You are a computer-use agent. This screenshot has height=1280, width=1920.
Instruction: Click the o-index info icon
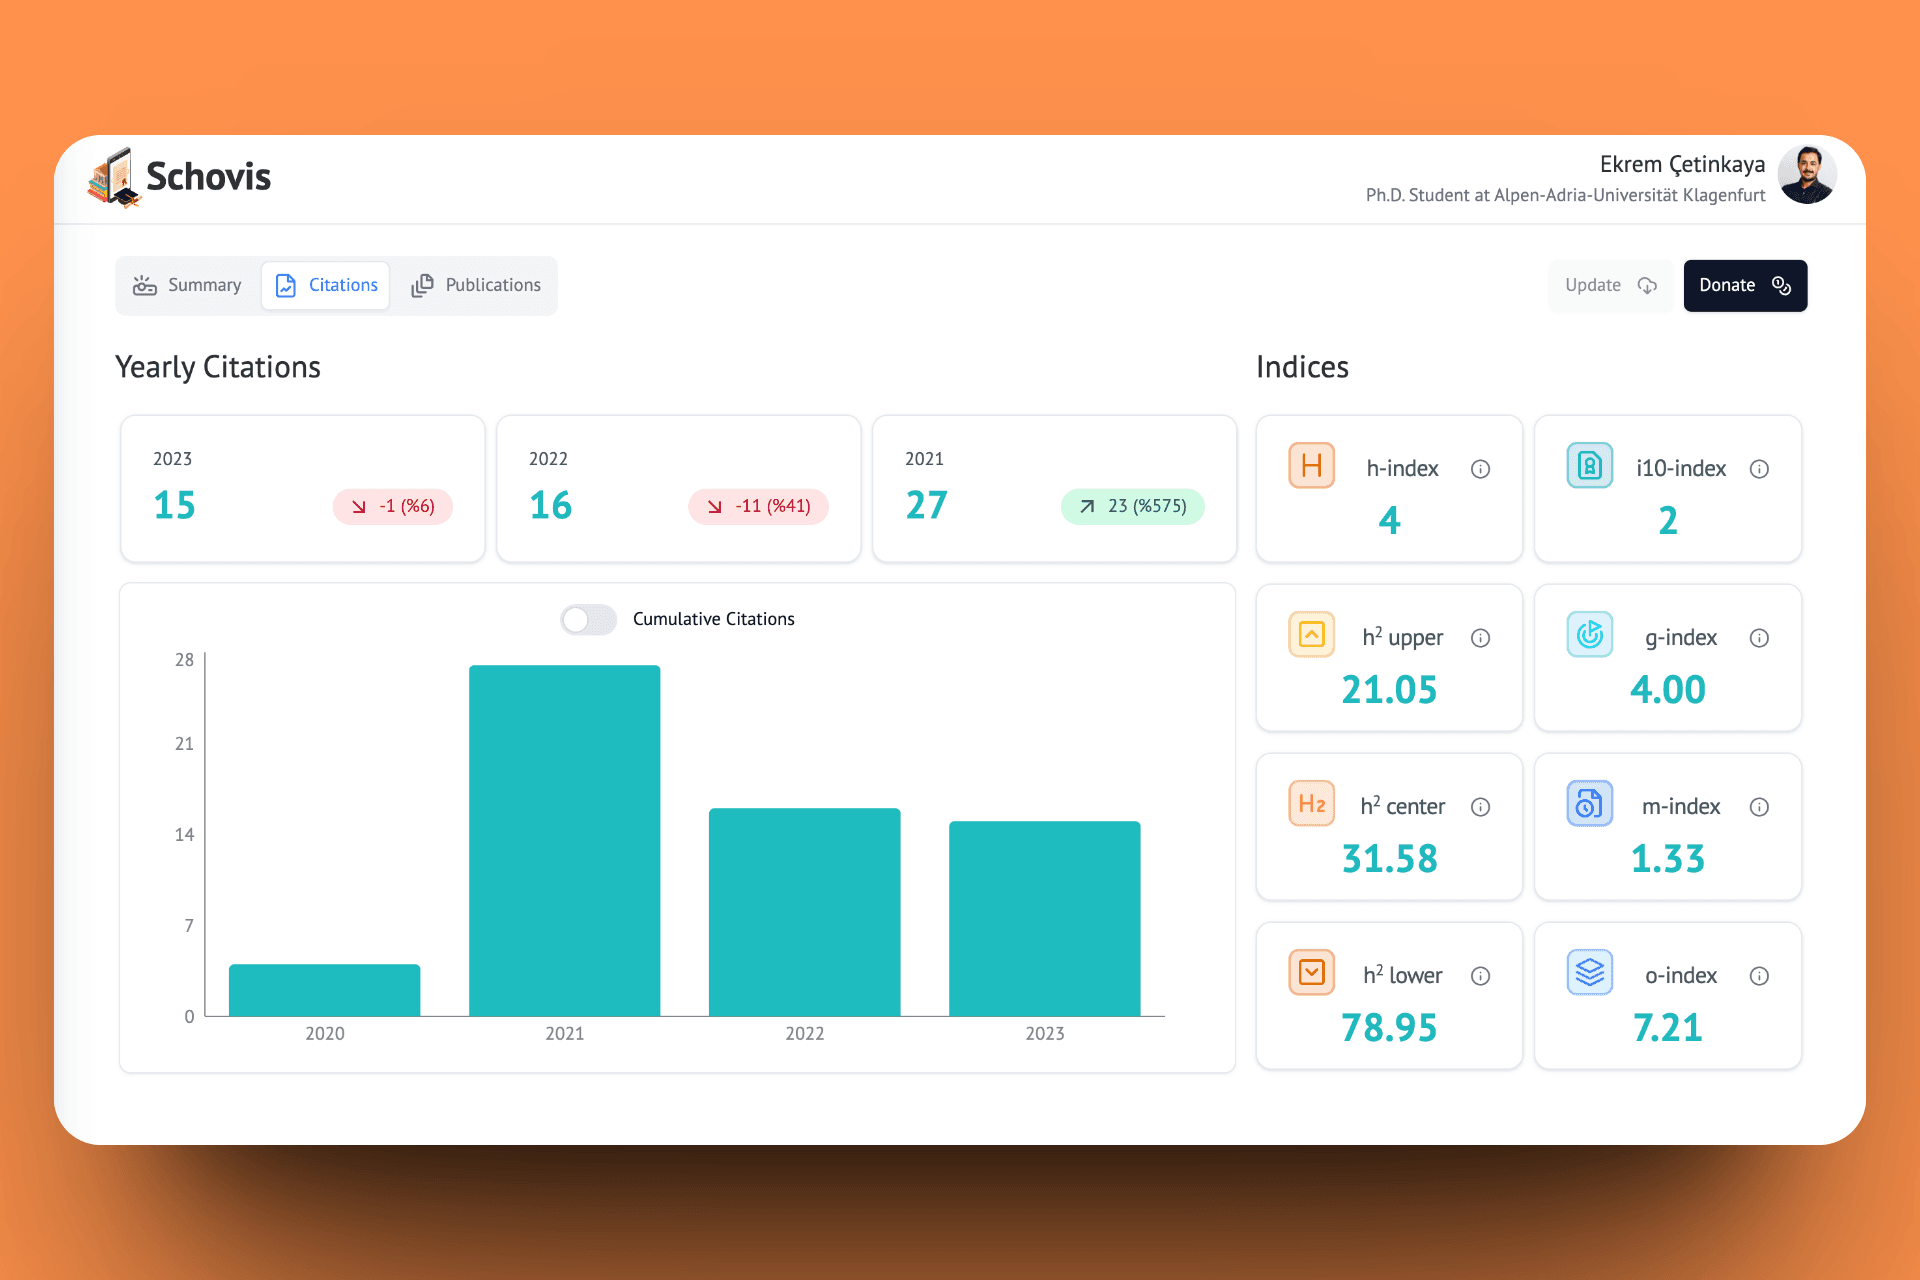[1759, 976]
